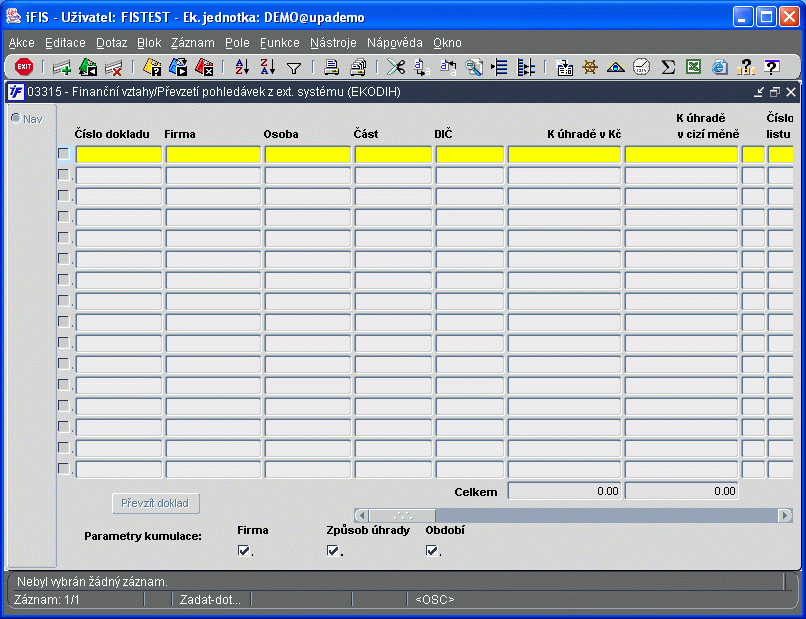The height and width of the screenshot is (619, 806).
Task: Click the yellow K úhradě v Kč field
Action: coord(564,154)
